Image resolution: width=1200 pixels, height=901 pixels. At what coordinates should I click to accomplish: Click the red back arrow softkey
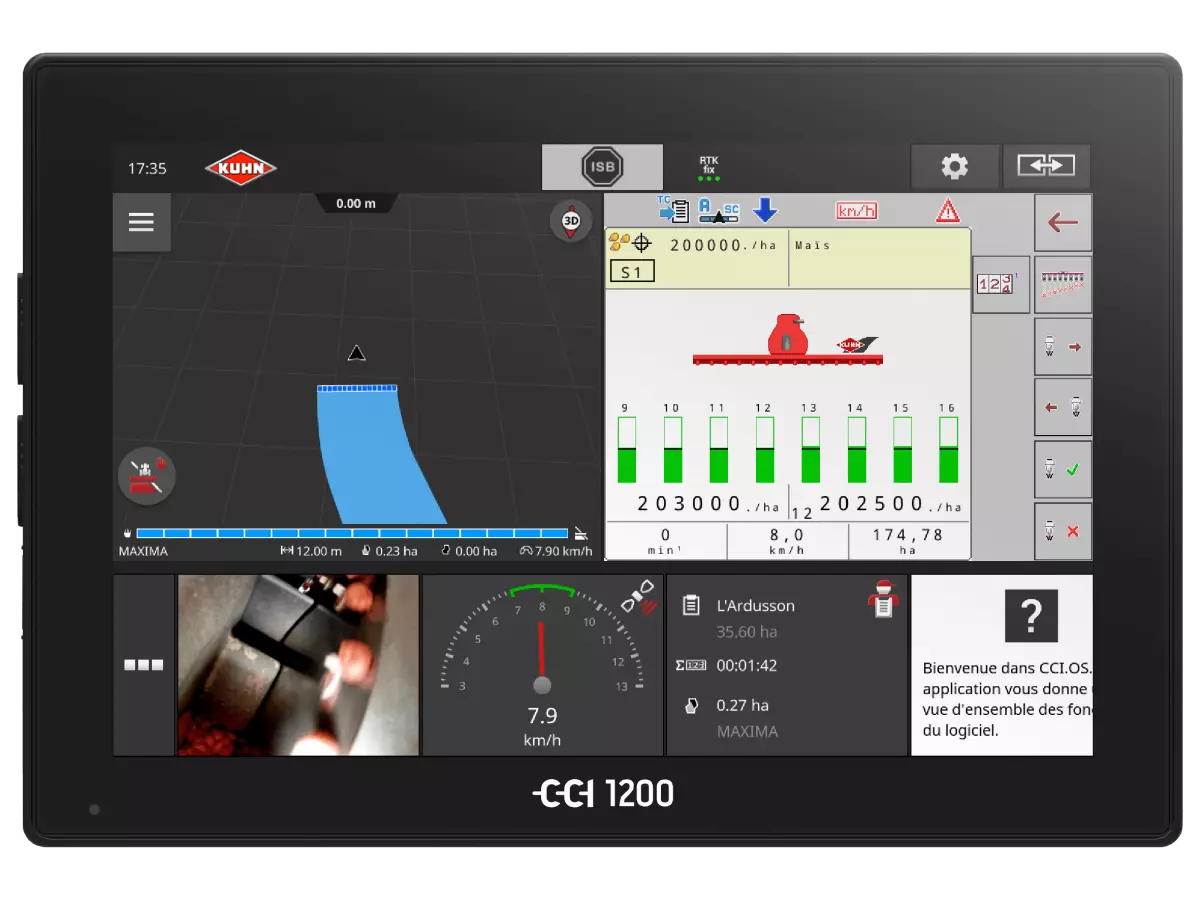1062,223
